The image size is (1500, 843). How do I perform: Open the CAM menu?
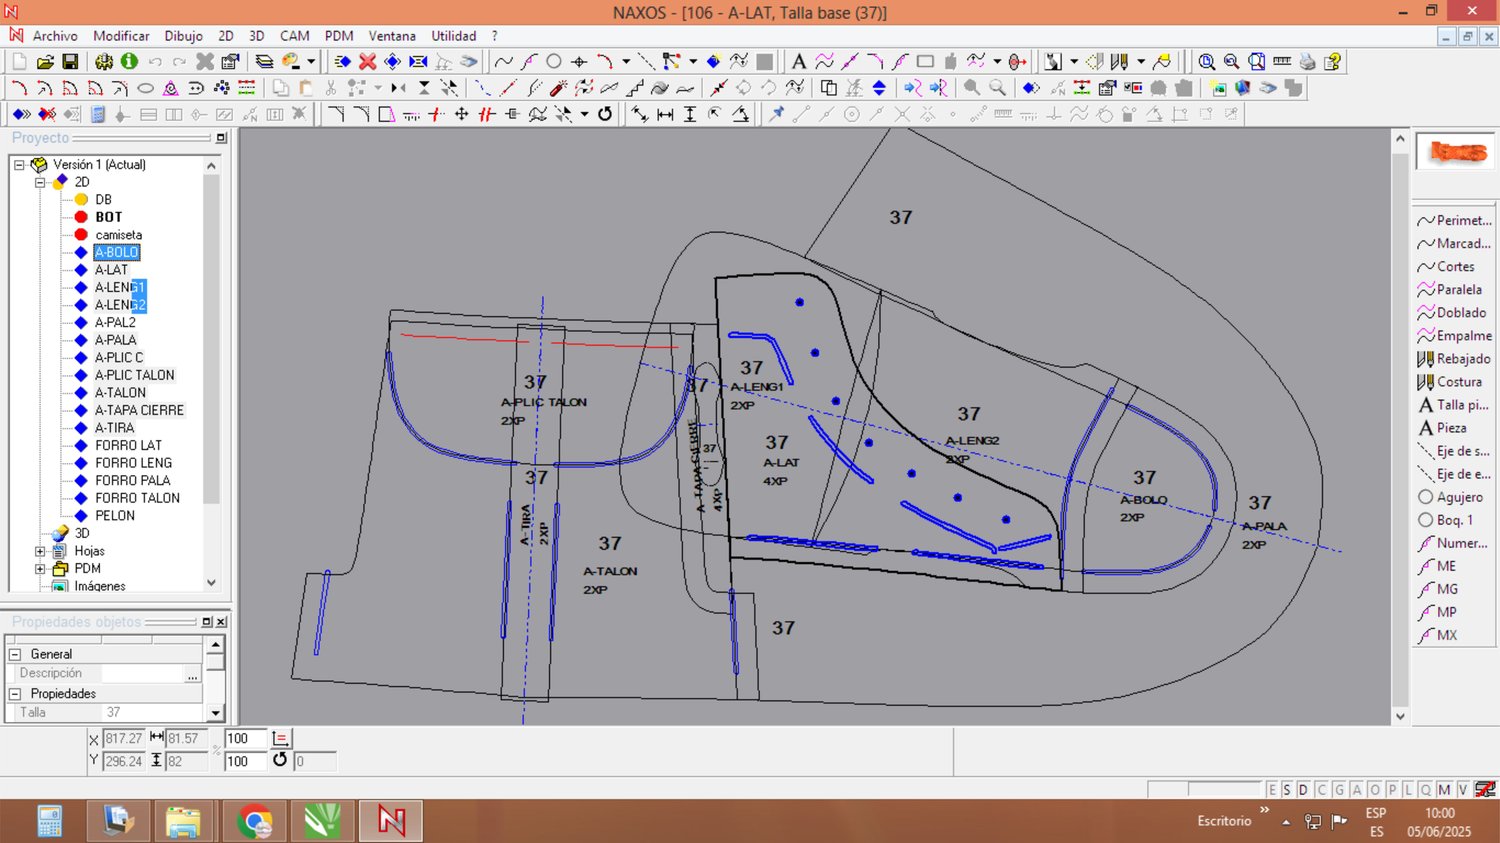(294, 36)
